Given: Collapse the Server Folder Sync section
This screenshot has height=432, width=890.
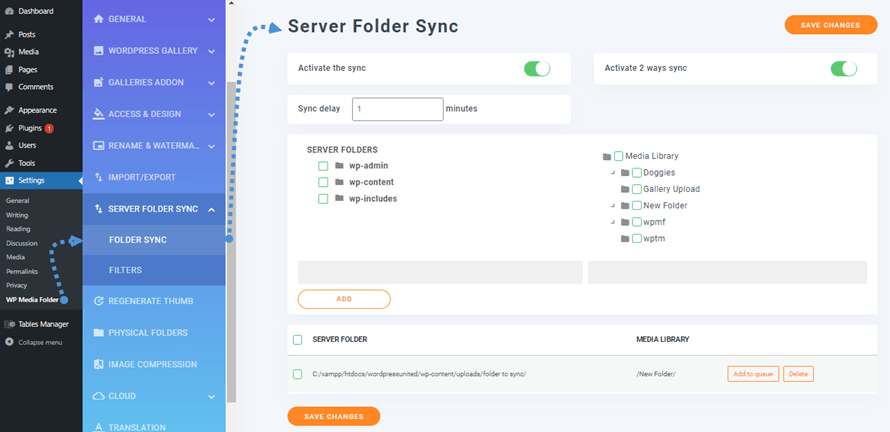Looking at the screenshot, I should pyautogui.click(x=211, y=209).
